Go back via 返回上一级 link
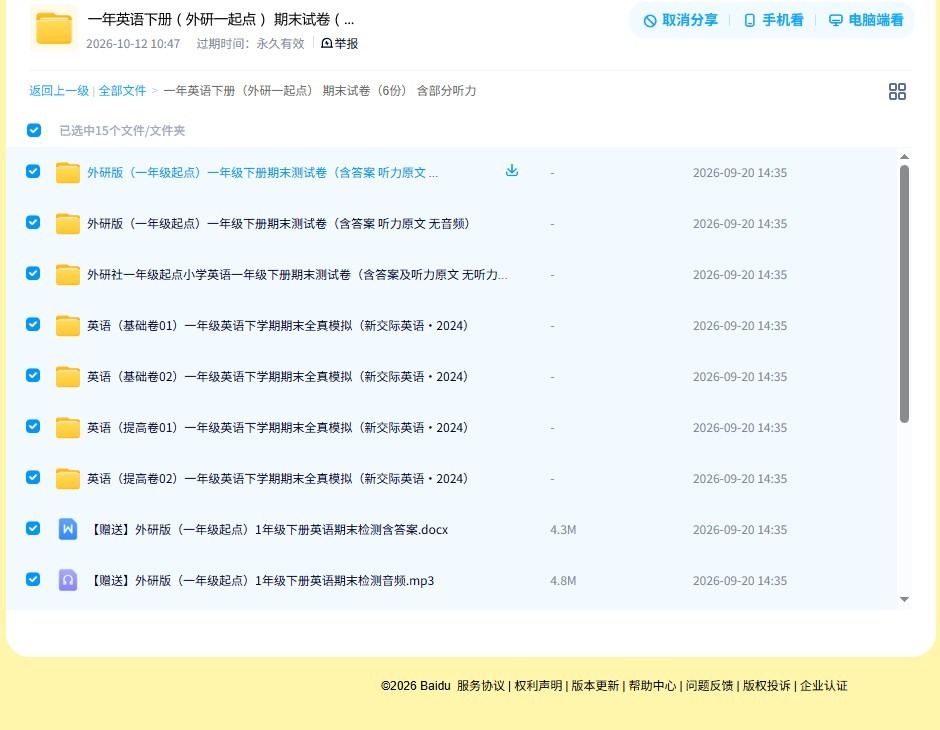Image resolution: width=940 pixels, height=730 pixels. (59, 91)
